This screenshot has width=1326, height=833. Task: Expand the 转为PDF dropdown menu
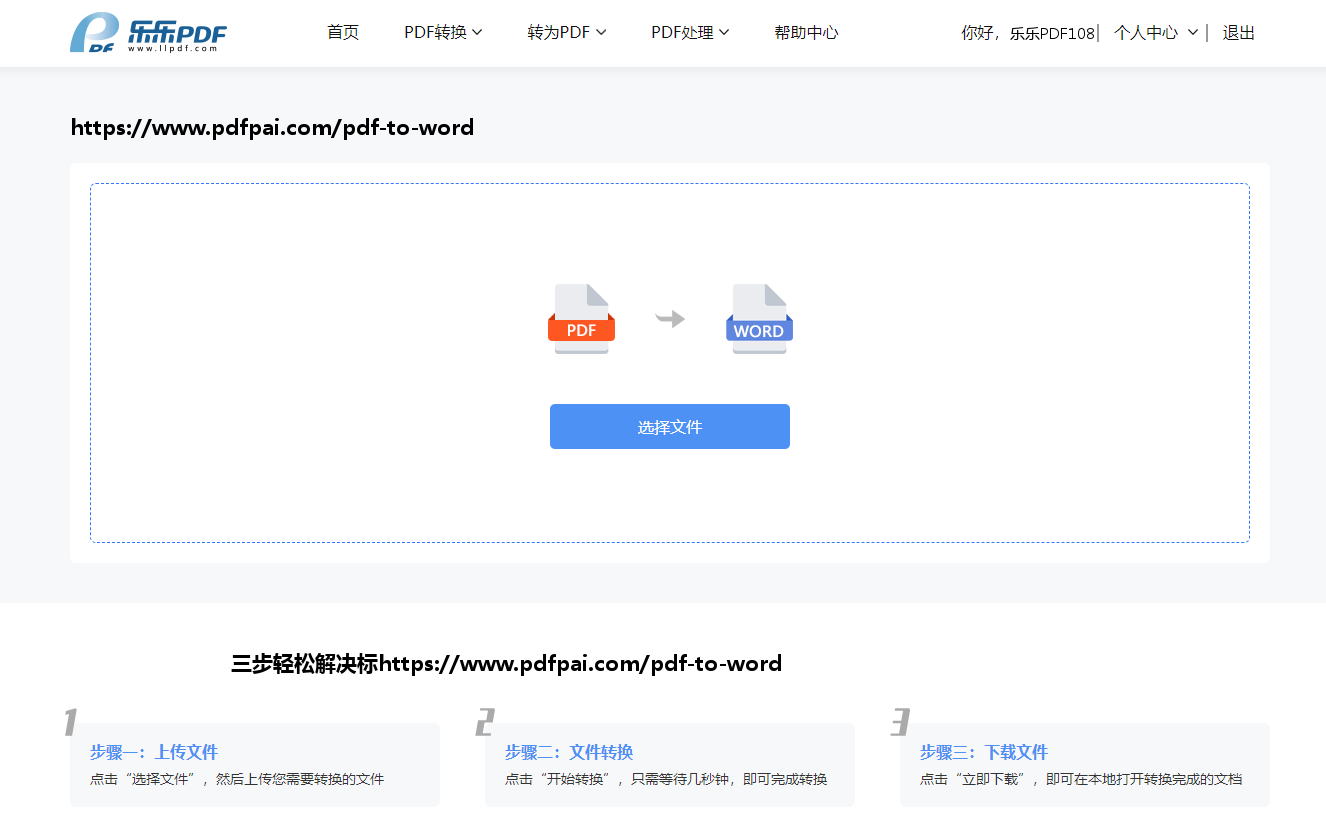coord(567,33)
